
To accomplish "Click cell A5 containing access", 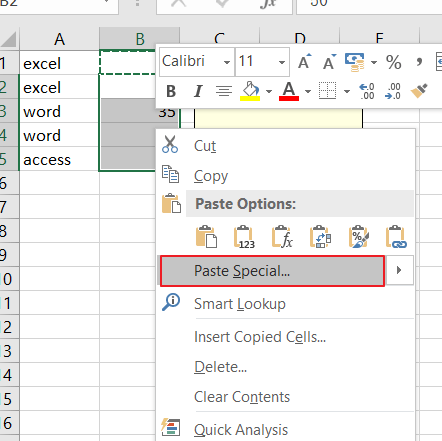I will click(59, 159).
